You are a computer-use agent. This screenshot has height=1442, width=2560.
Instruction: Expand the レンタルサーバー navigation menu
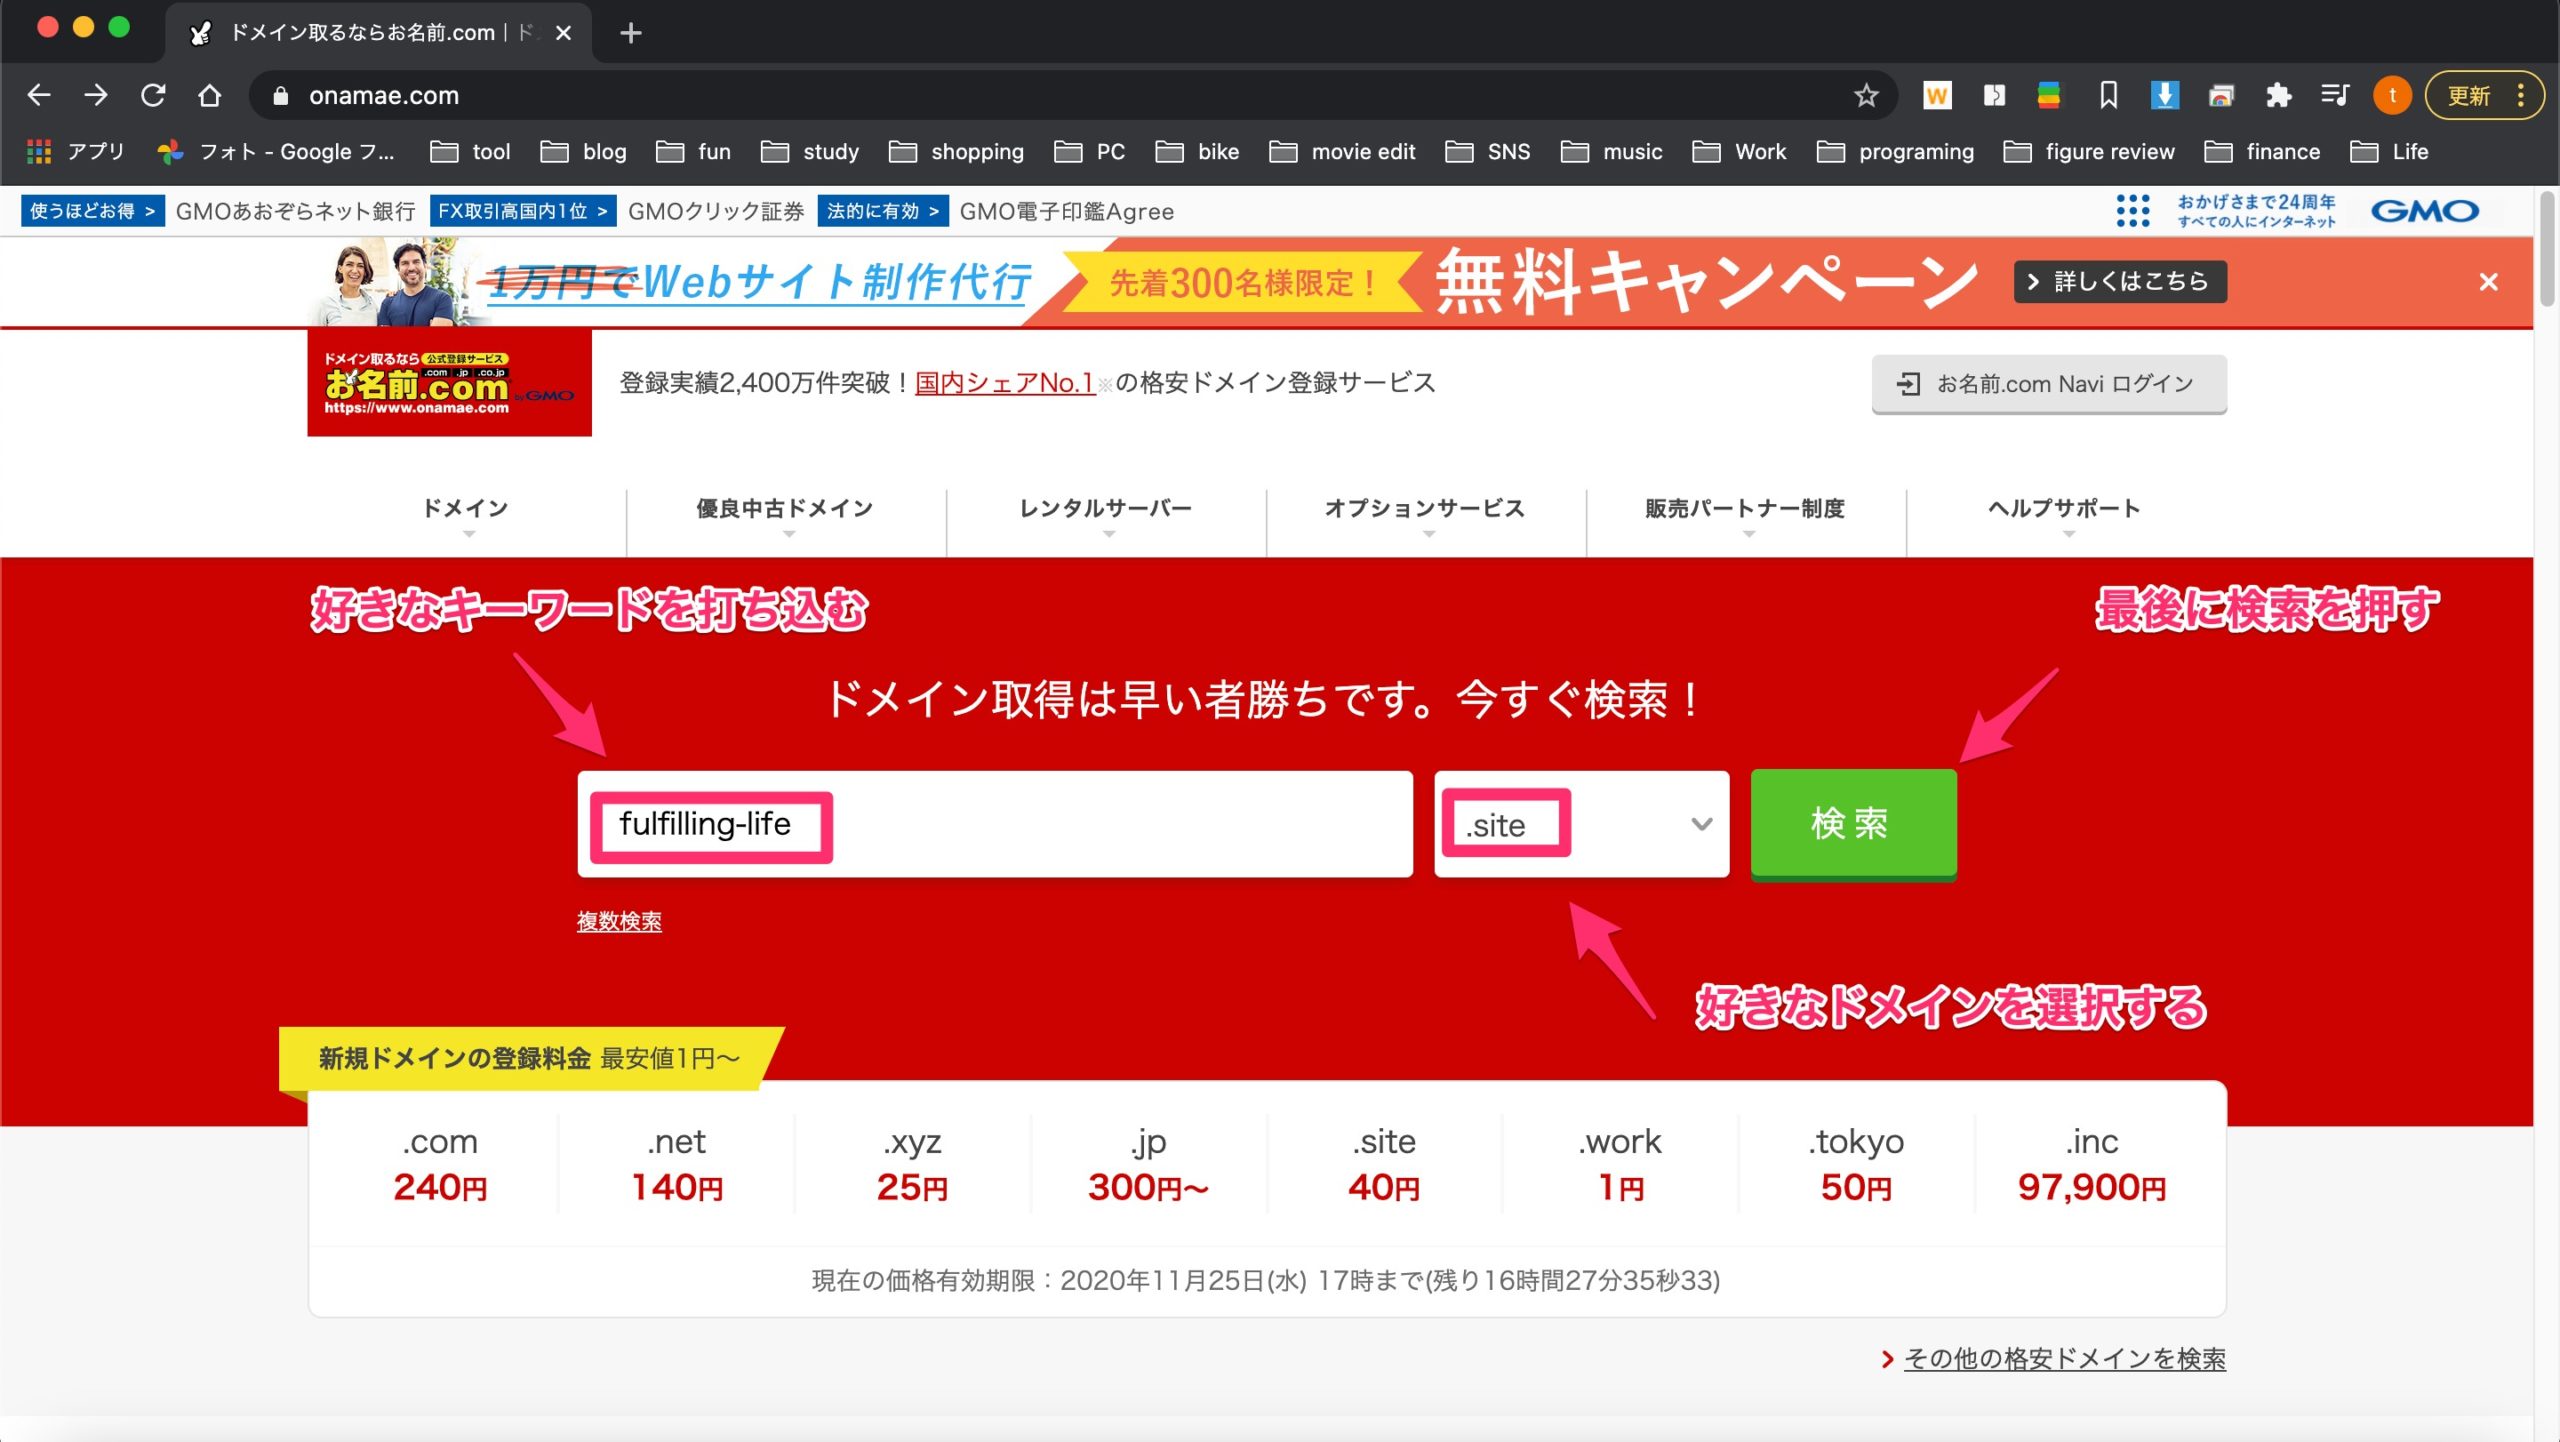click(1105, 510)
